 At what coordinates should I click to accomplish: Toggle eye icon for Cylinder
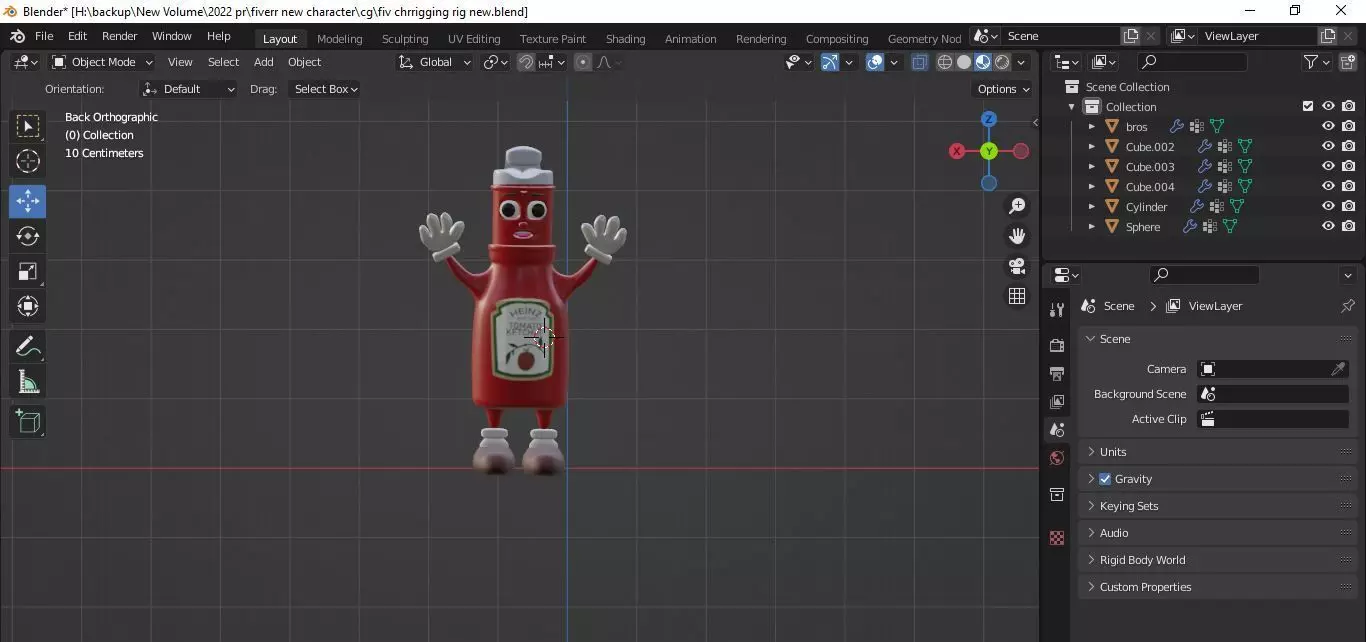tap(1328, 207)
